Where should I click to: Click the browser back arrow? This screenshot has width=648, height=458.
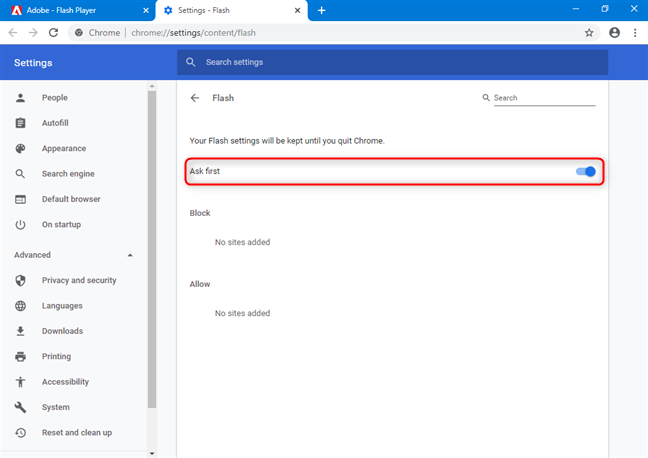click(x=13, y=33)
